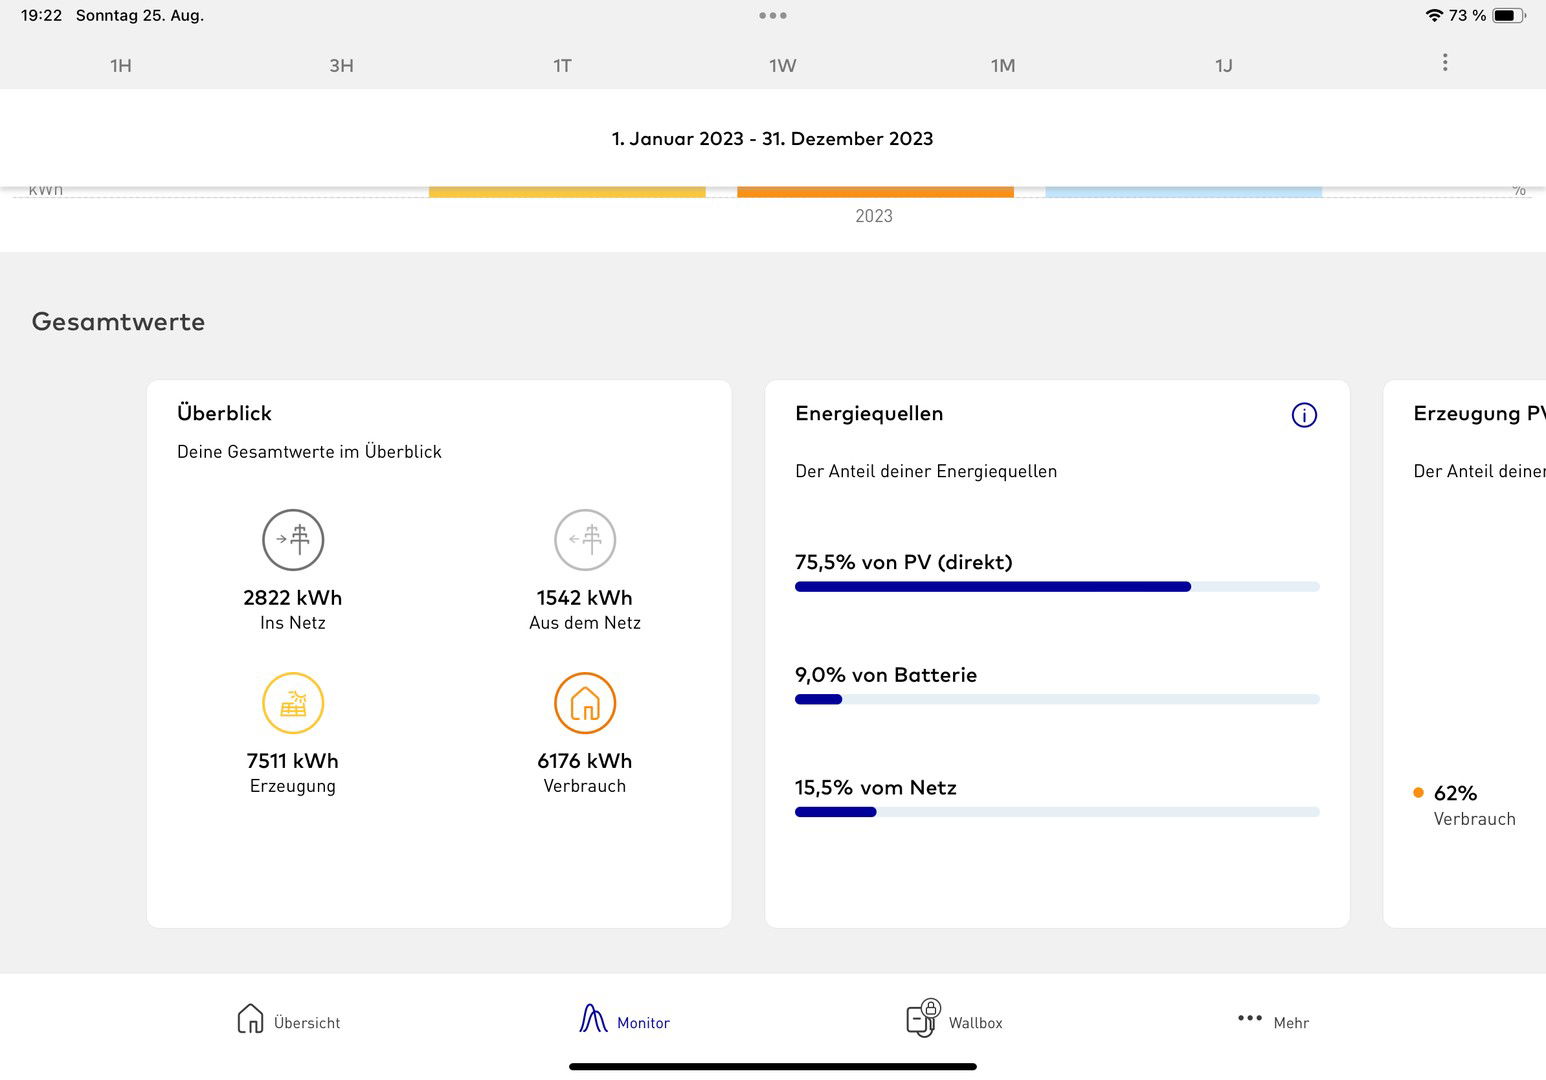Open the Mehr tab label
Screen dimensions: 1546x1080
point(1291,1023)
